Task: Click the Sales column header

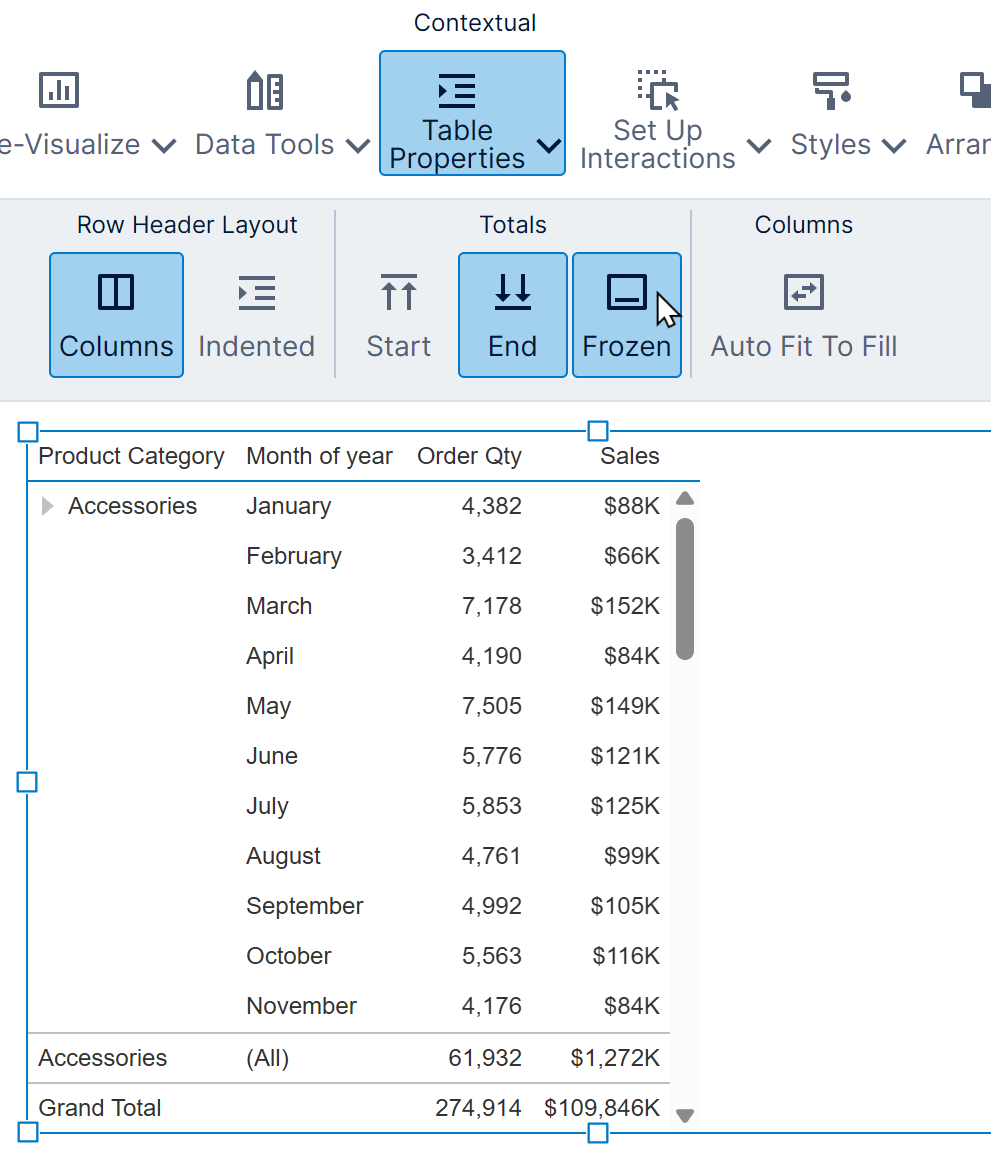Action: tap(629, 456)
